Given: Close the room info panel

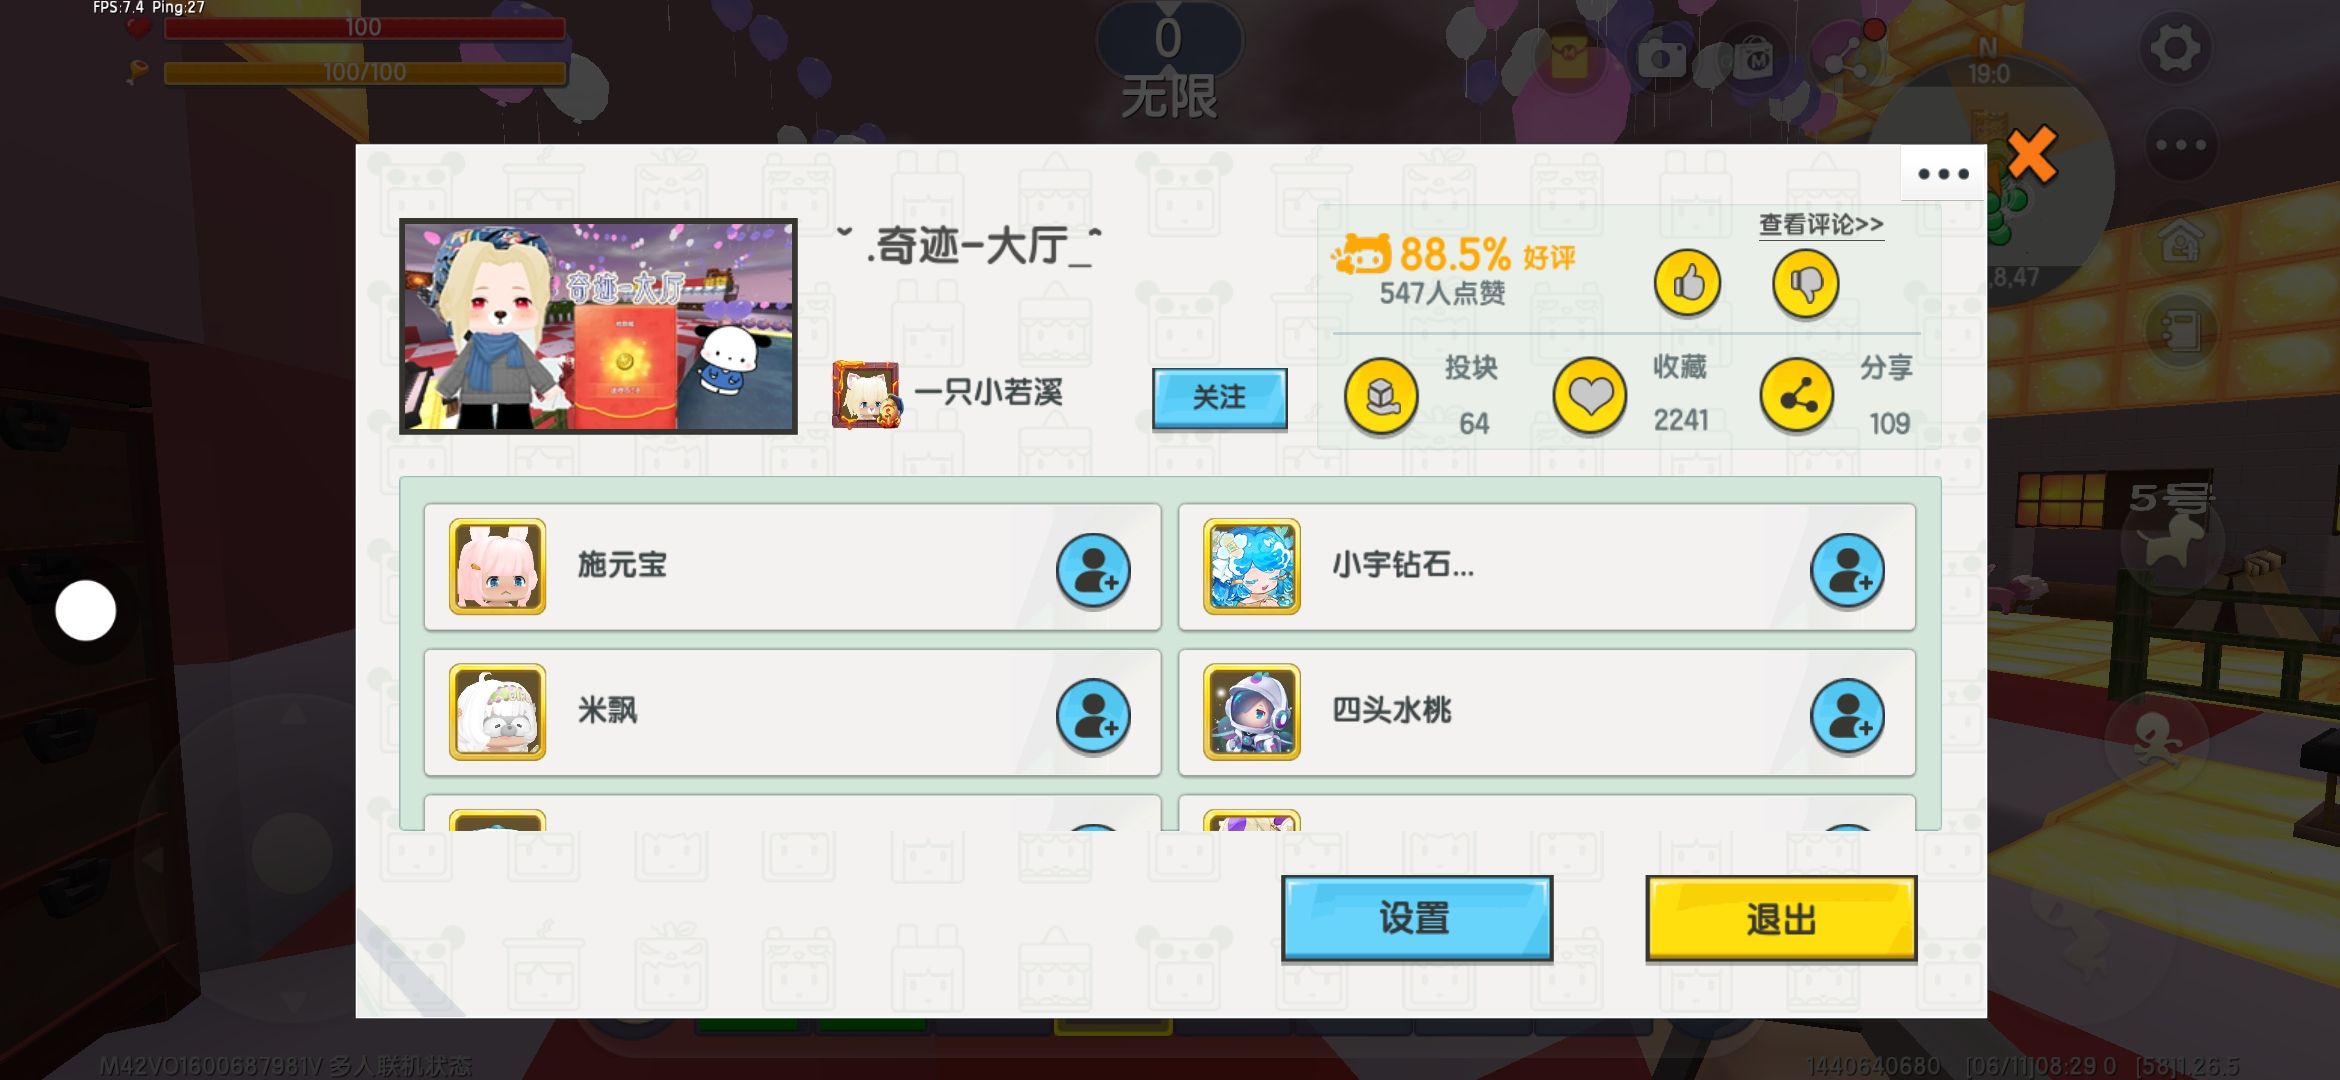Looking at the screenshot, I should (2031, 155).
